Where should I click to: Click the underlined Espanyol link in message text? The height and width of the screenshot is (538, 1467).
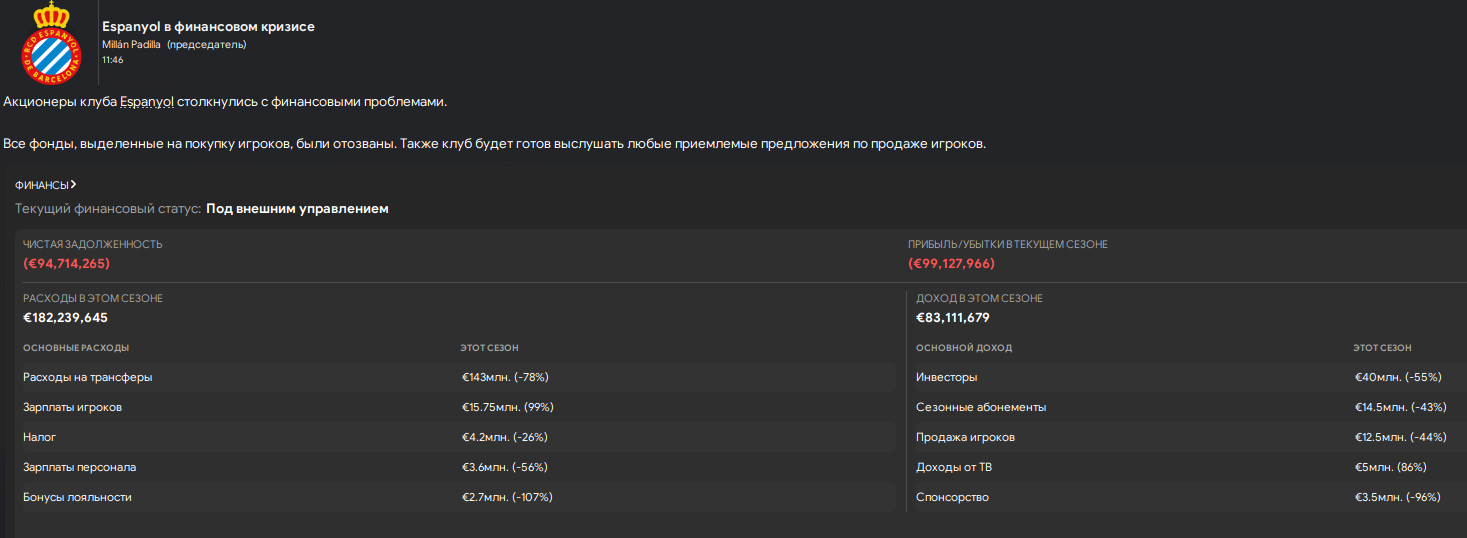146,102
